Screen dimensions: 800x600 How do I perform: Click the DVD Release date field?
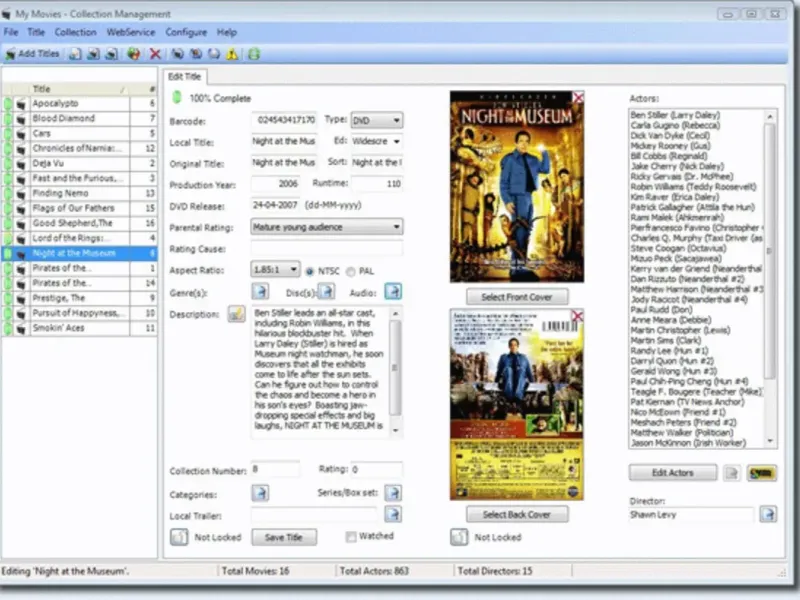click(276, 205)
